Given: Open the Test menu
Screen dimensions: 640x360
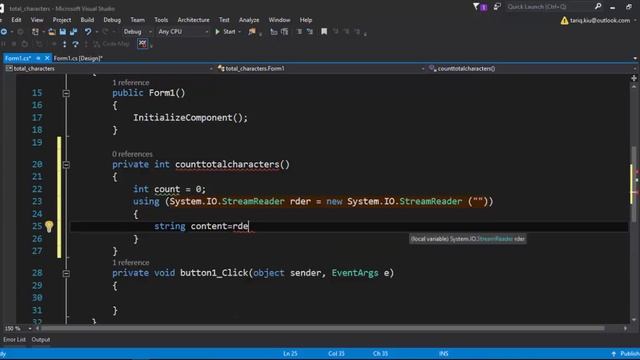Looking at the screenshot, I should [224, 20].
